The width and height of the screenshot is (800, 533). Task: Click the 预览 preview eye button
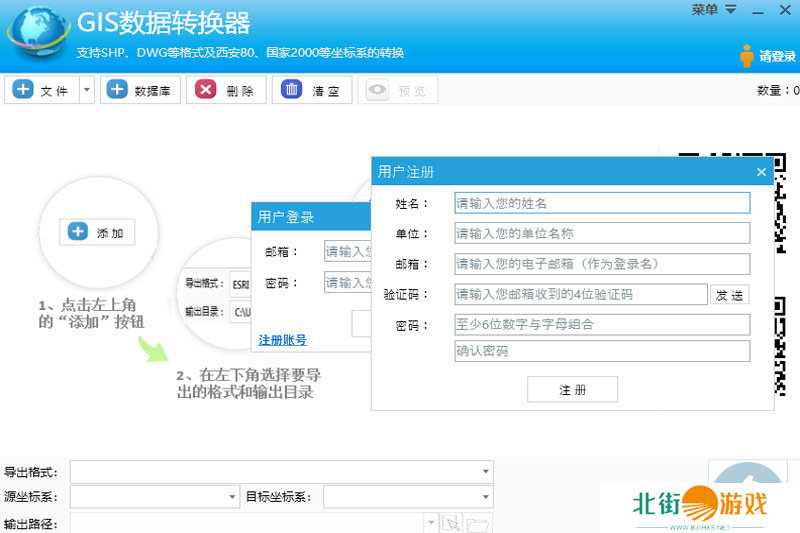coord(398,90)
